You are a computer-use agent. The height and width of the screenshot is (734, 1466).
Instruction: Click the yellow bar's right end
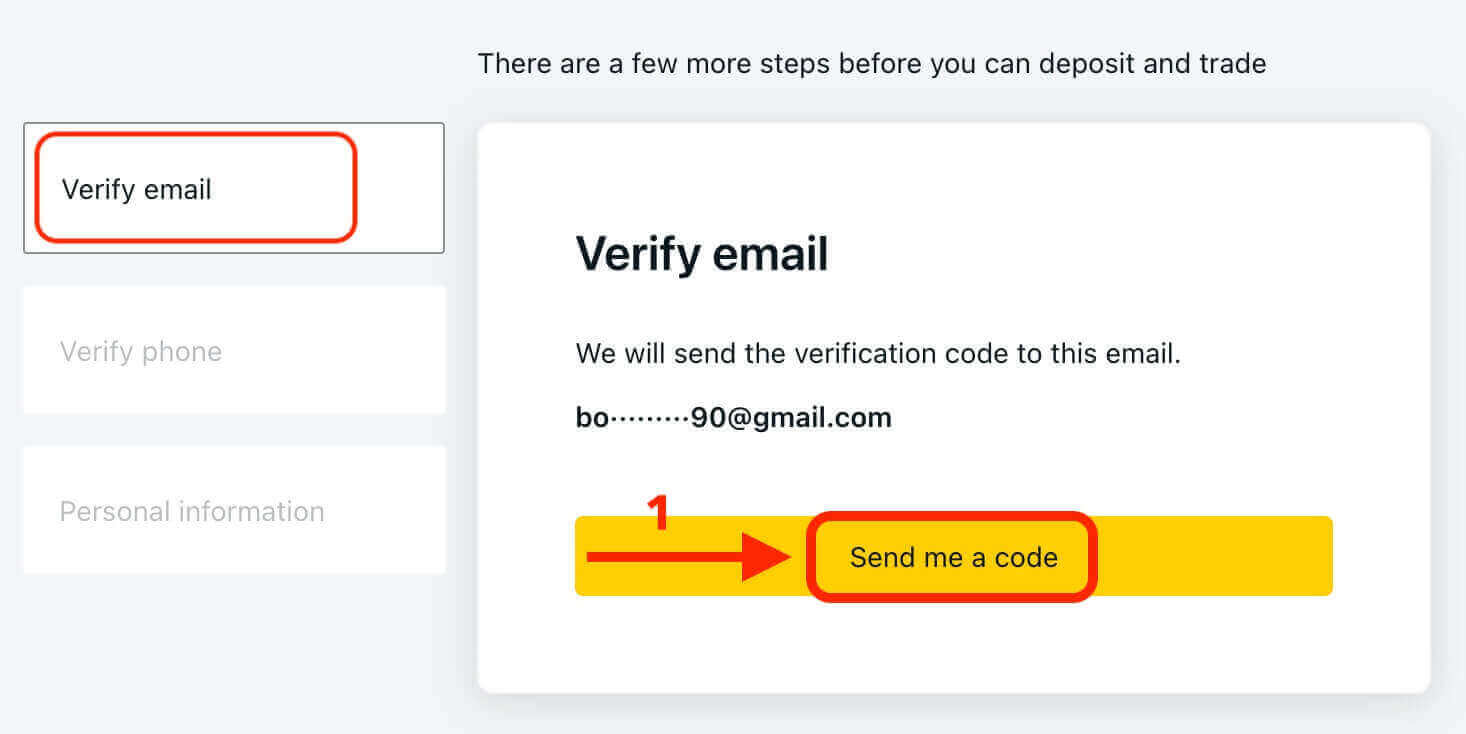1300,556
